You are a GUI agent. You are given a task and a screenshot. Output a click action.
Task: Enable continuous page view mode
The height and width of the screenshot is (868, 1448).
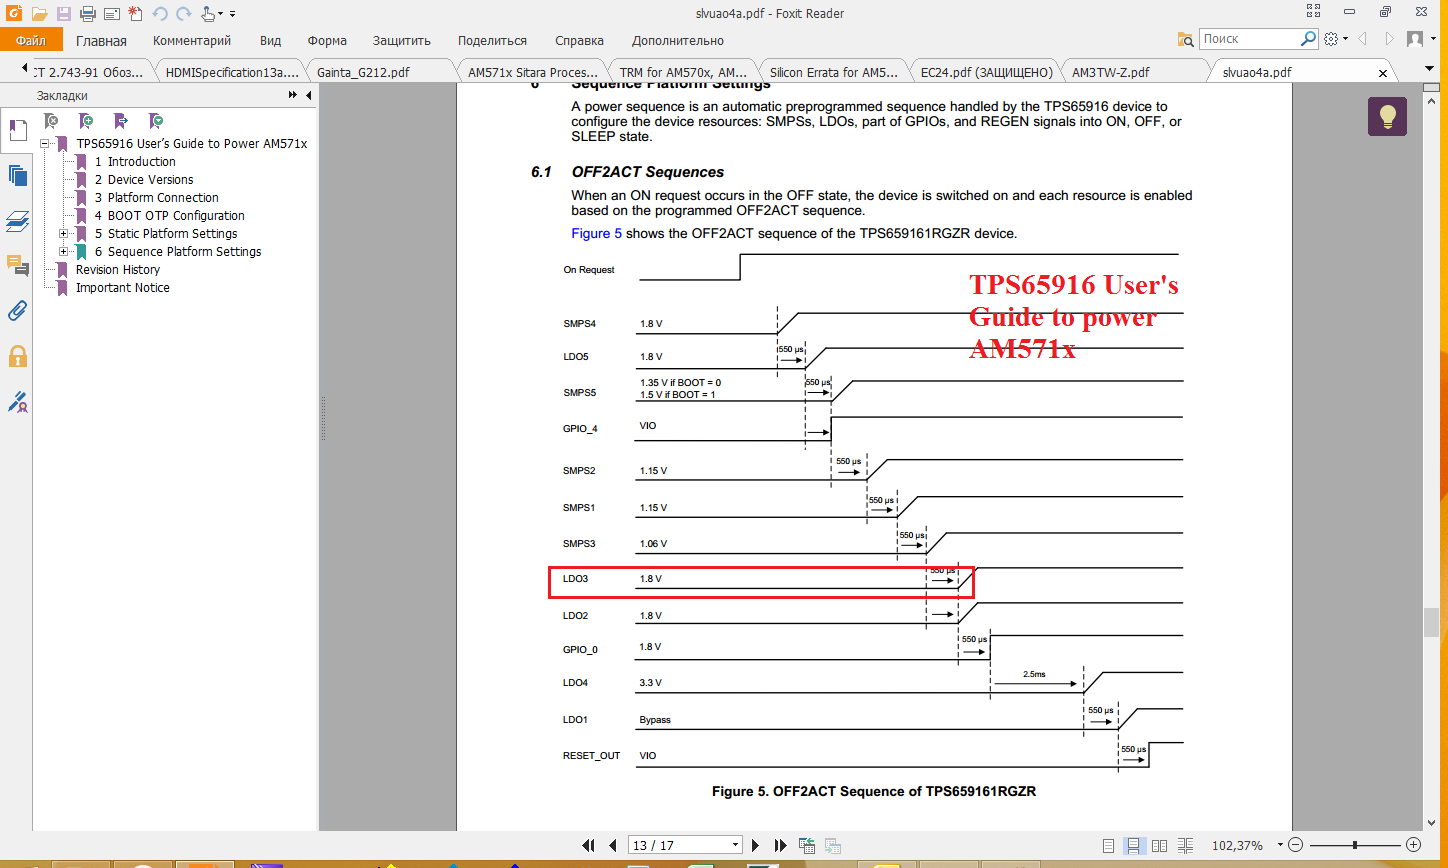[1134, 845]
